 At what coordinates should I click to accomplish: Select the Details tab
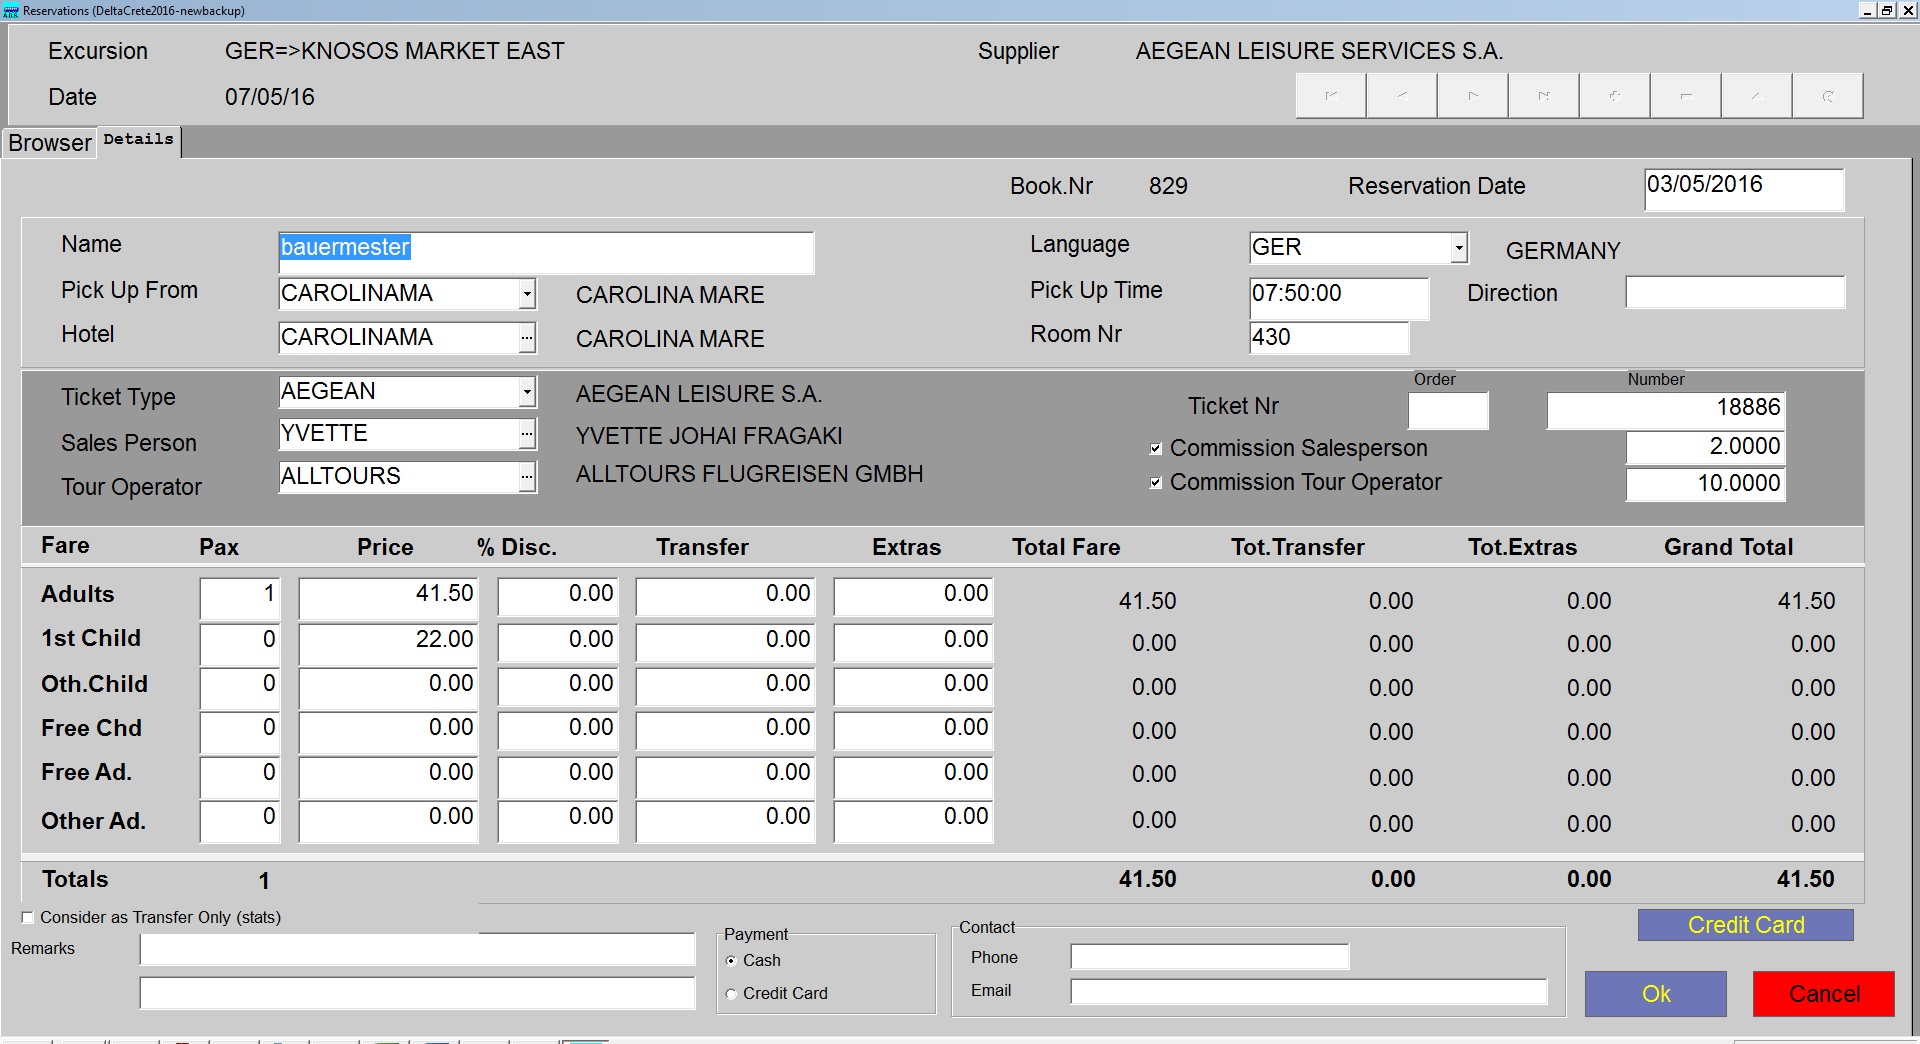138,140
